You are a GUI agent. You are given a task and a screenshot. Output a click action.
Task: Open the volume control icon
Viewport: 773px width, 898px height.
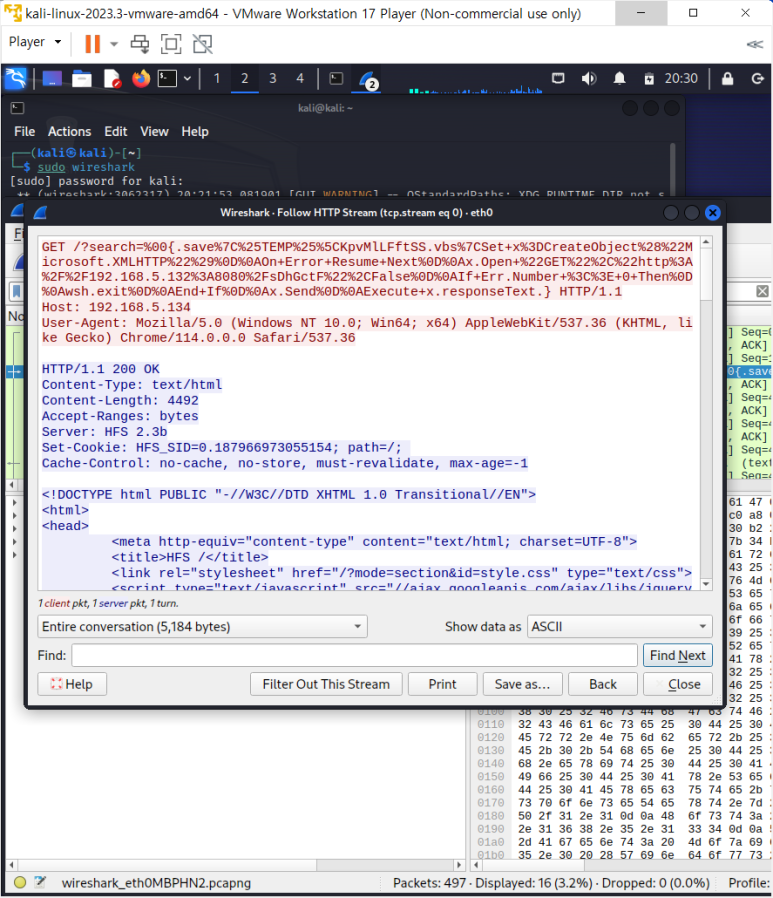tap(589, 78)
